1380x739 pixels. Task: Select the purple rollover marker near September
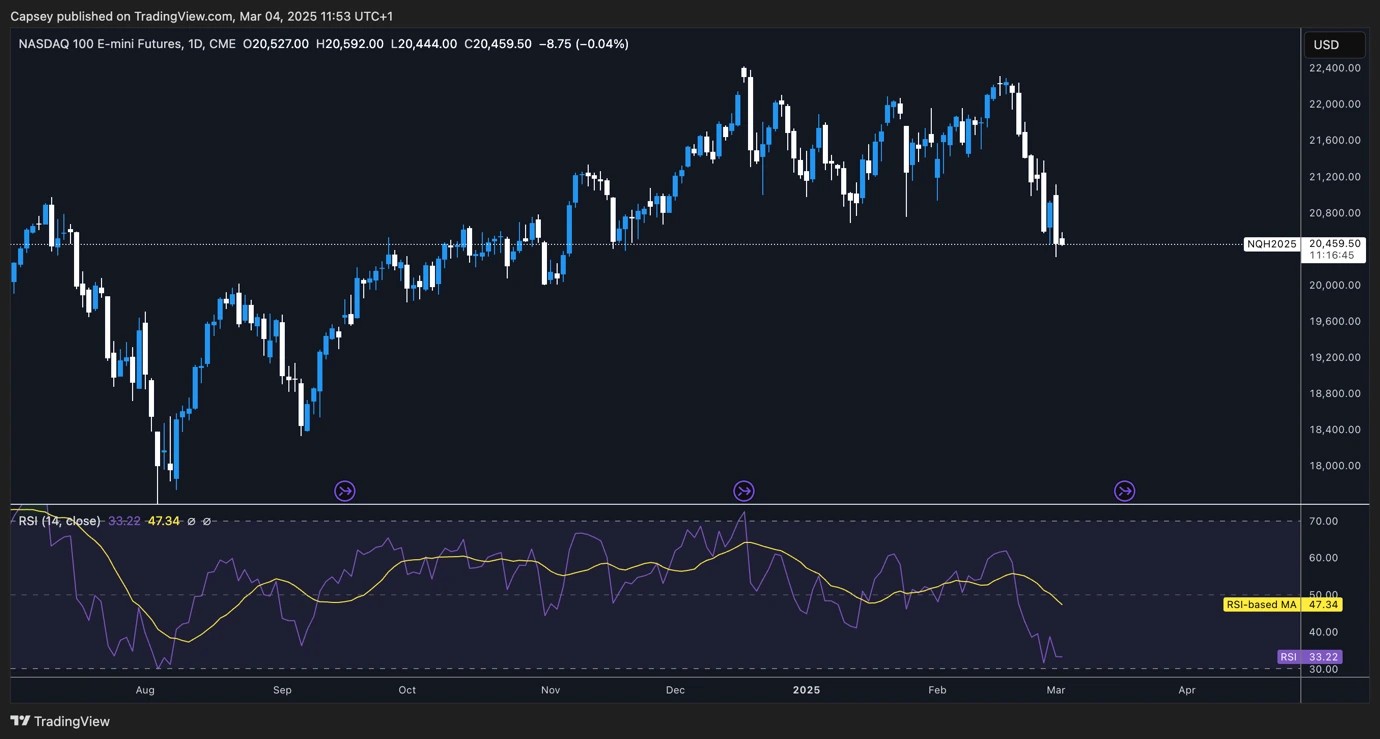344,491
